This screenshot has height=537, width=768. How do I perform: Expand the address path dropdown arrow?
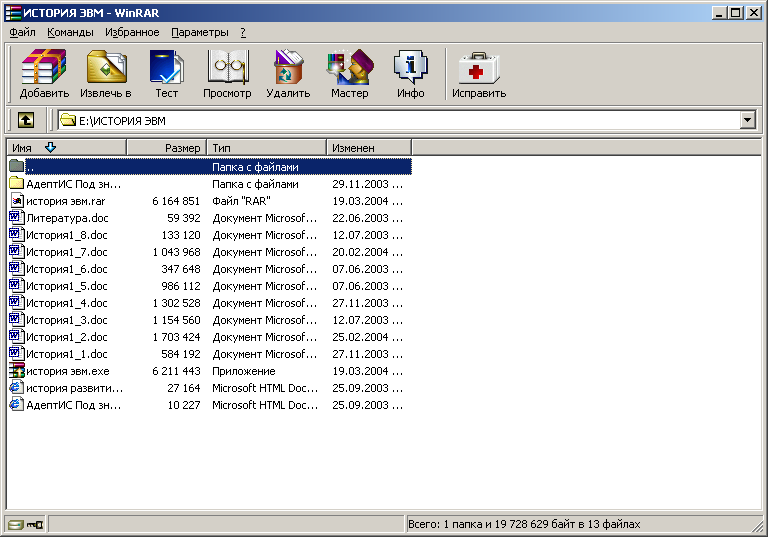(747, 120)
